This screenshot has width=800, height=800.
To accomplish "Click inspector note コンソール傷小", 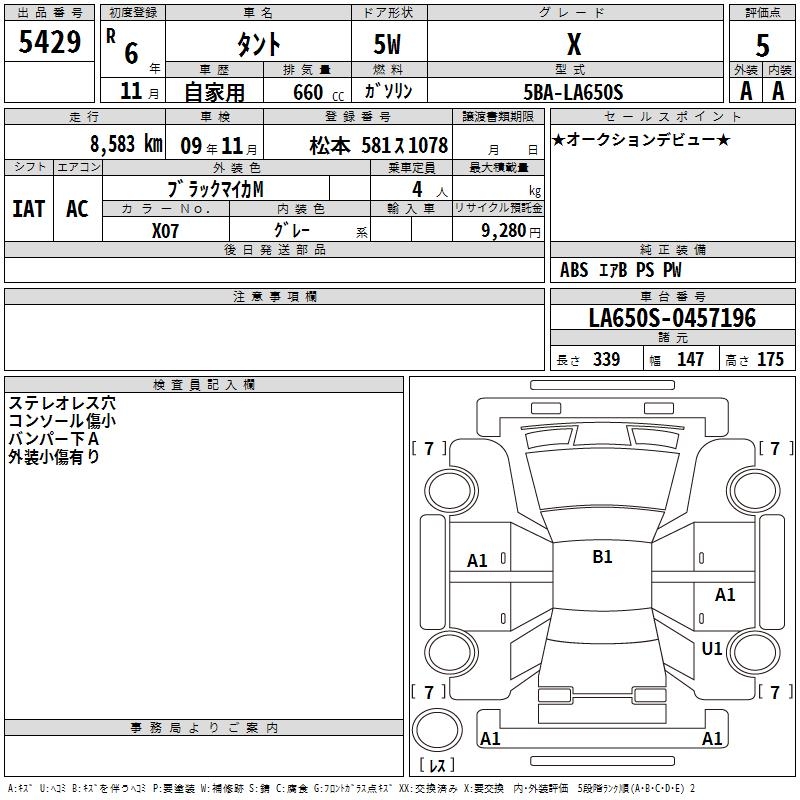I will coord(62,421).
